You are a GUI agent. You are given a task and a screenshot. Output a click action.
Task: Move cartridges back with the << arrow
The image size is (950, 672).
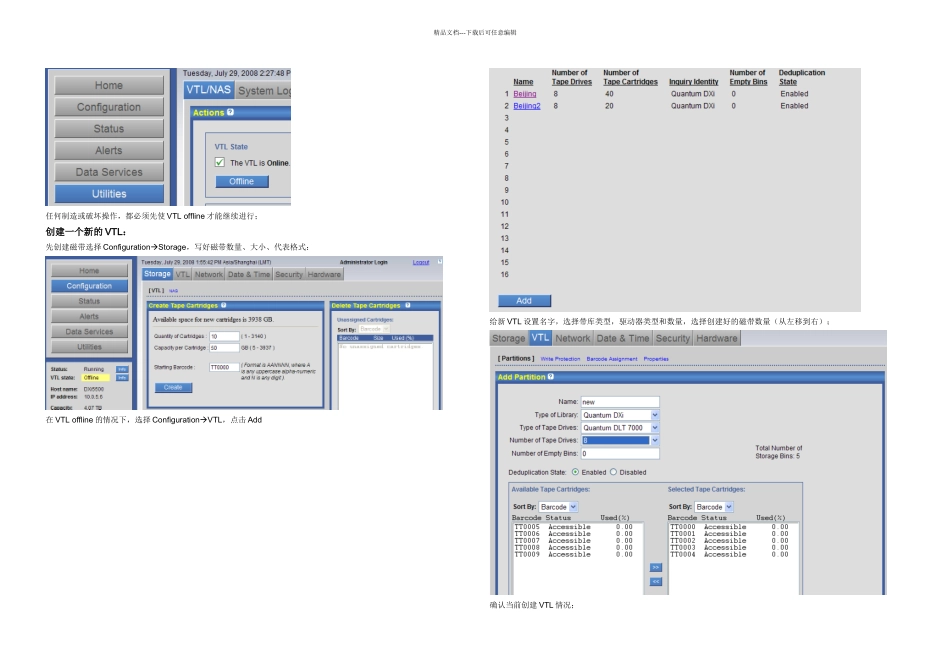click(656, 581)
